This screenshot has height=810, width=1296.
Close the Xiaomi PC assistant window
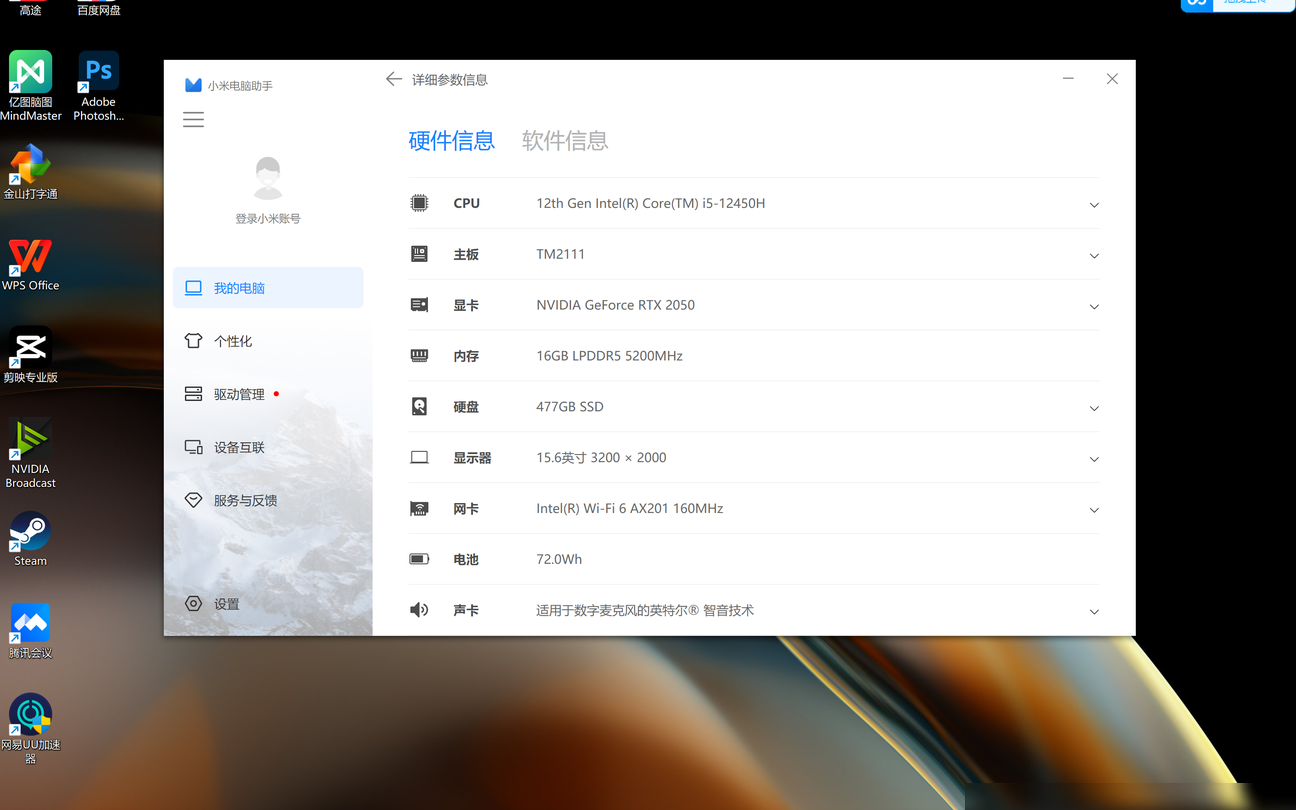coord(1112,79)
